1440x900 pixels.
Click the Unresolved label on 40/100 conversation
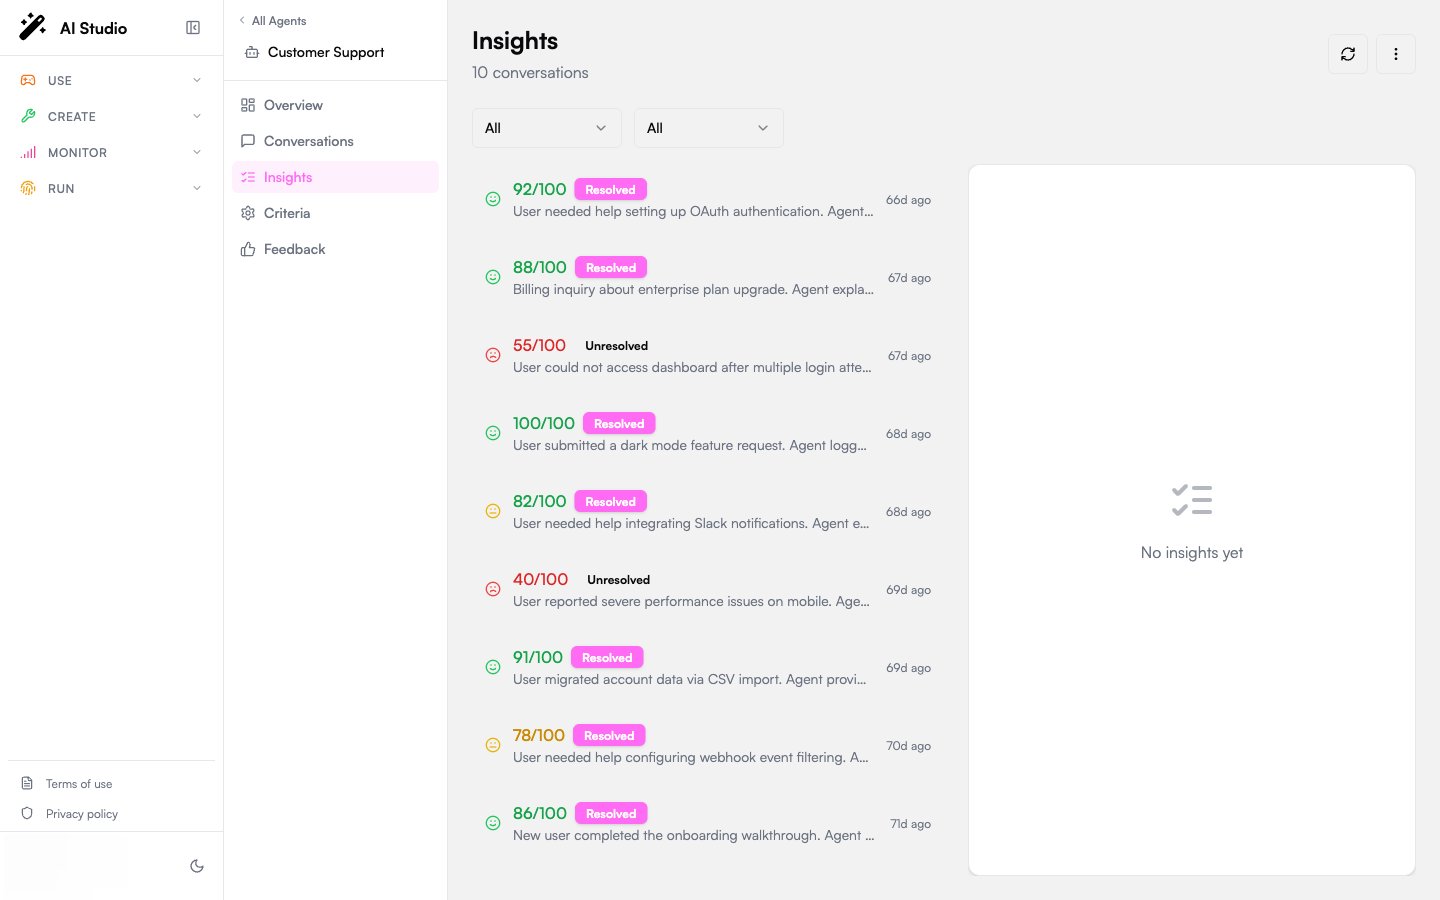pos(619,579)
